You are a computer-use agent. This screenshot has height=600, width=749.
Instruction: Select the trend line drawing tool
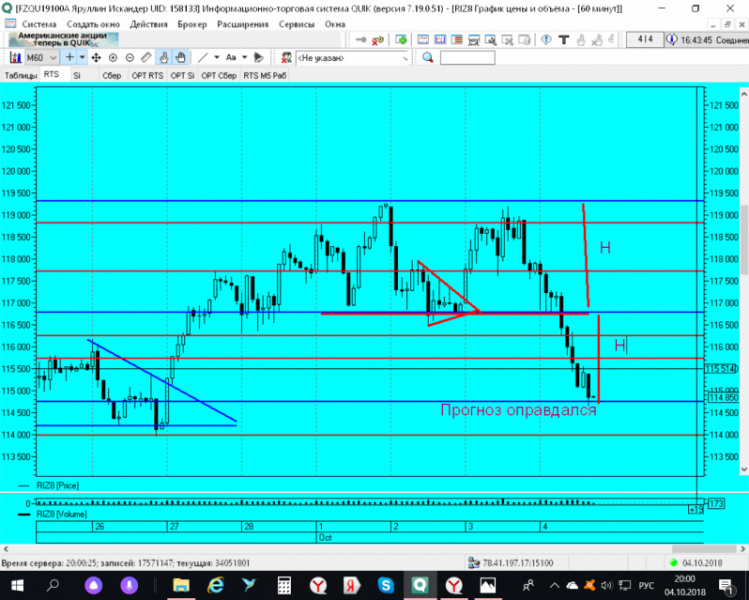click(203, 58)
